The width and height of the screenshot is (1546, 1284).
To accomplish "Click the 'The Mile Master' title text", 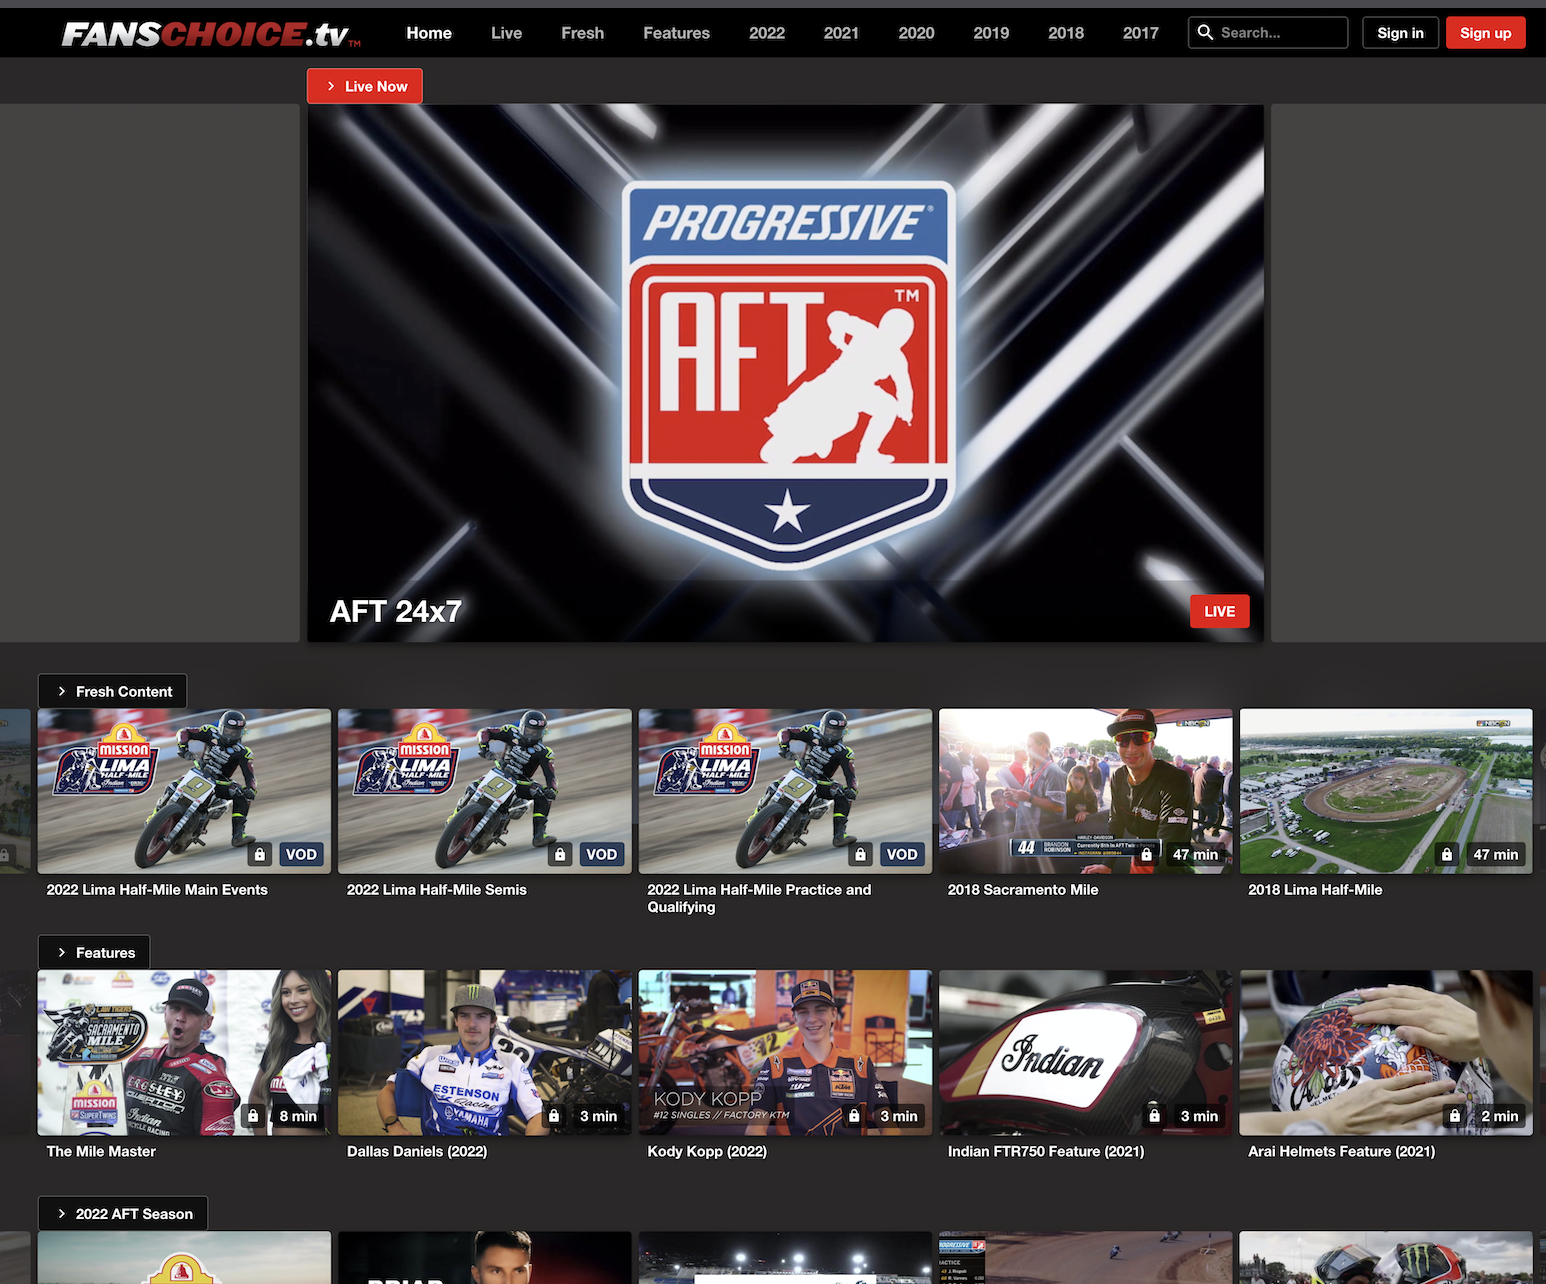I will pyautogui.click(x=101, y=1151).
